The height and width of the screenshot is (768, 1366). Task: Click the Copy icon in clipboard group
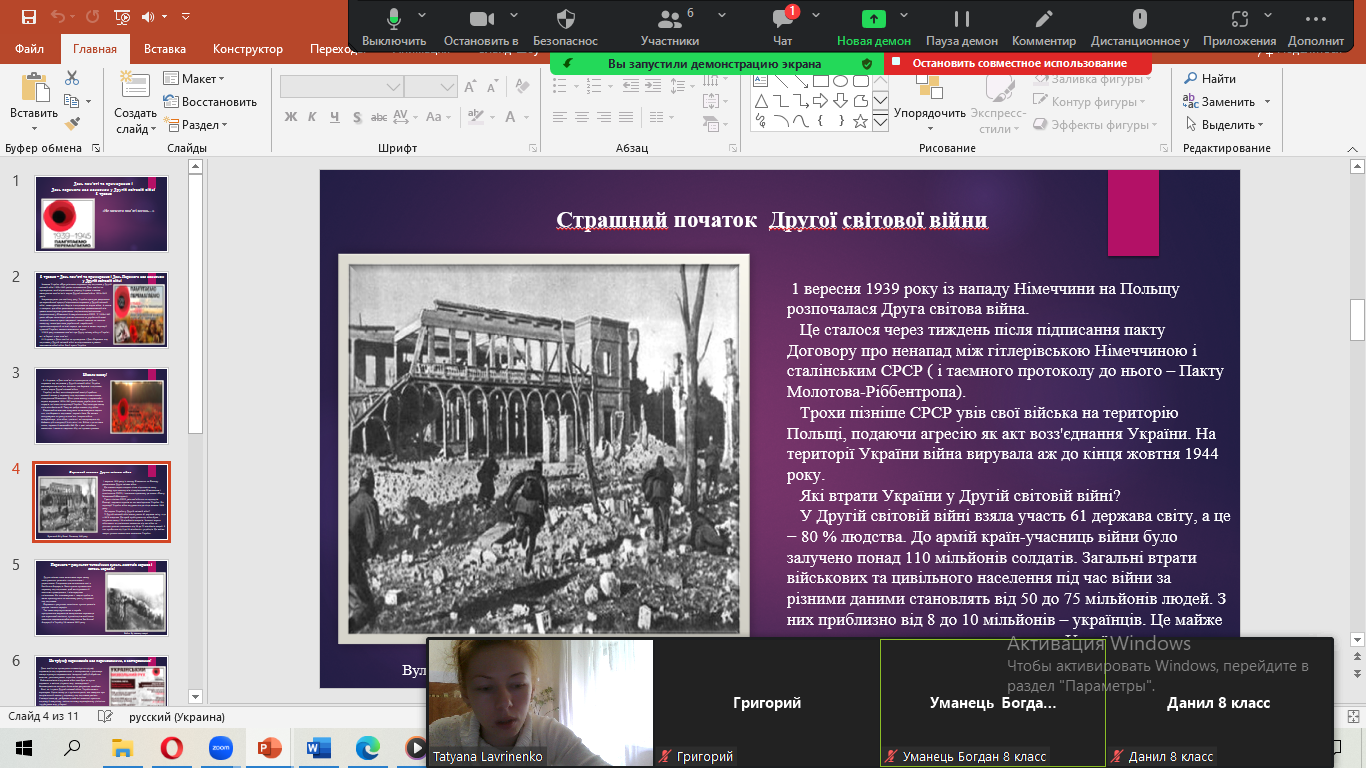point(72,101)
